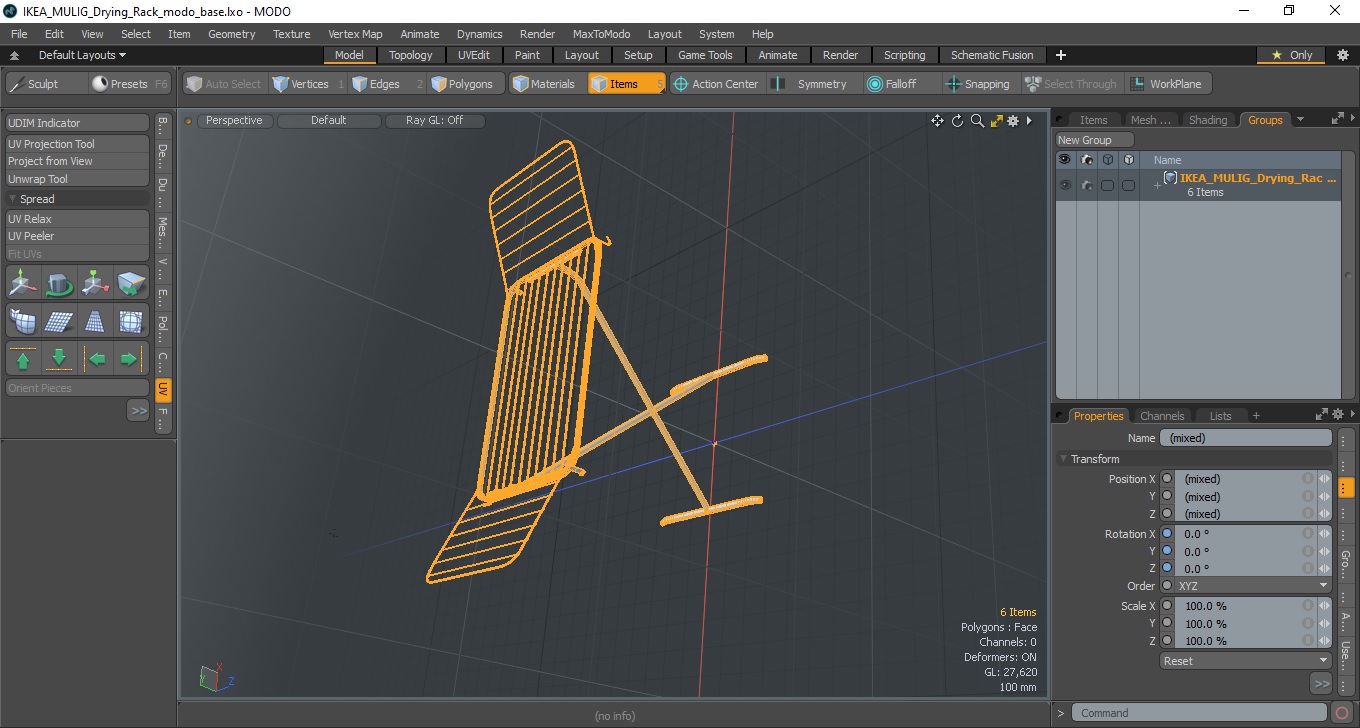Viewport: 1360px width, 728px height.
Task: Expand the IKEA_MULIG group tree plus
Action: (1157, 185)
